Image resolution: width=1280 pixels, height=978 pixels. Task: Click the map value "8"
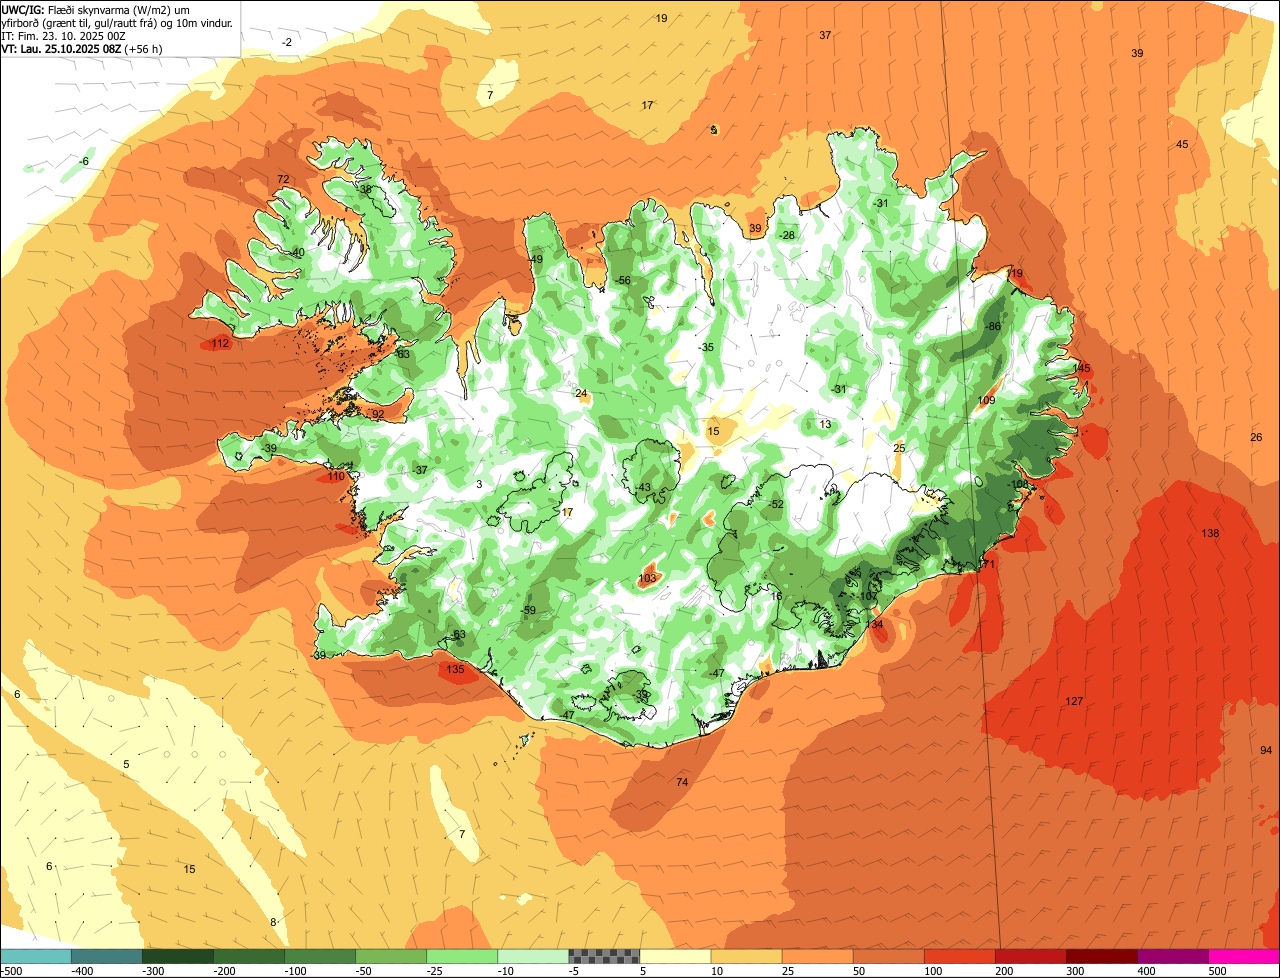pyautogui.click(x=273, y=922)
